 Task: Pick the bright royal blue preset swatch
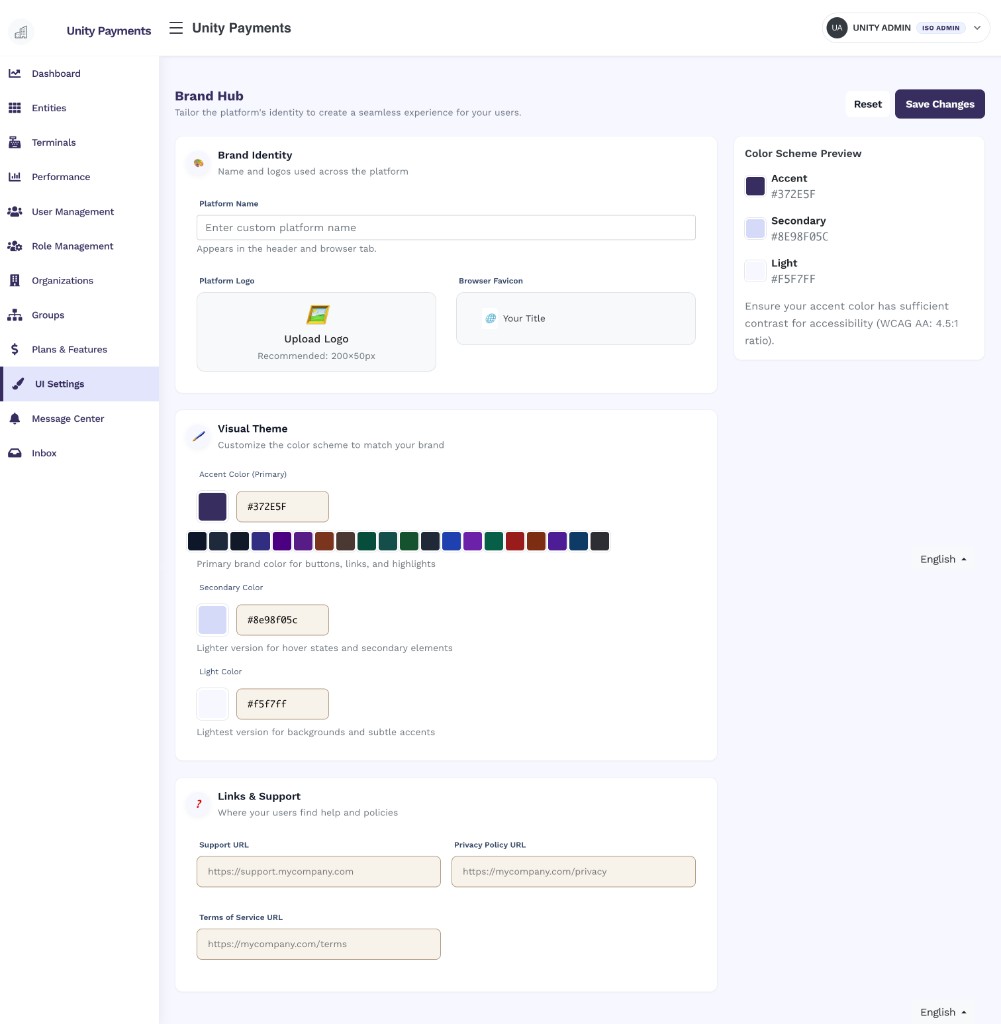pyautogui.click(x=451, y=541)
